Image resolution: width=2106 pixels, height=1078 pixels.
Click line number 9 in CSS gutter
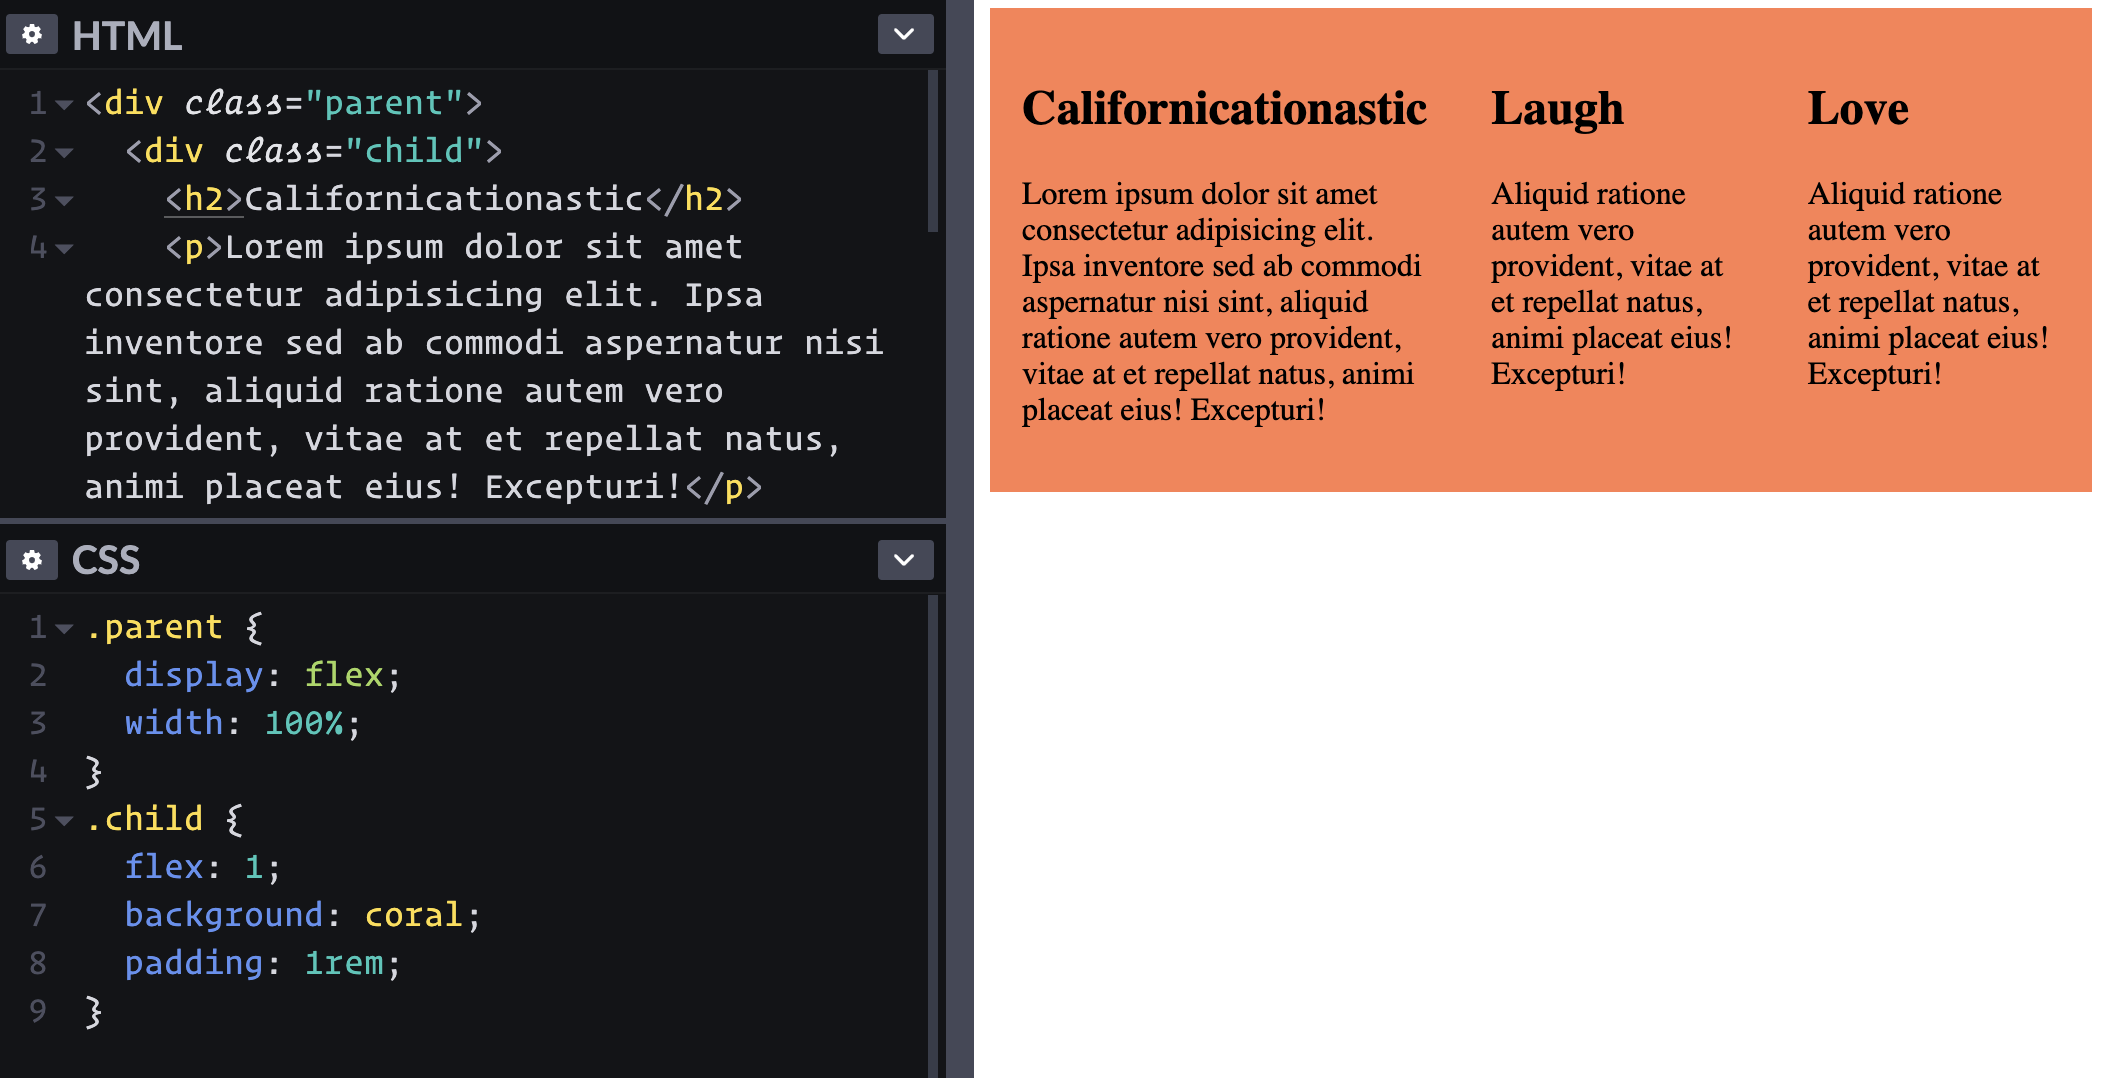pos(38,1011)
